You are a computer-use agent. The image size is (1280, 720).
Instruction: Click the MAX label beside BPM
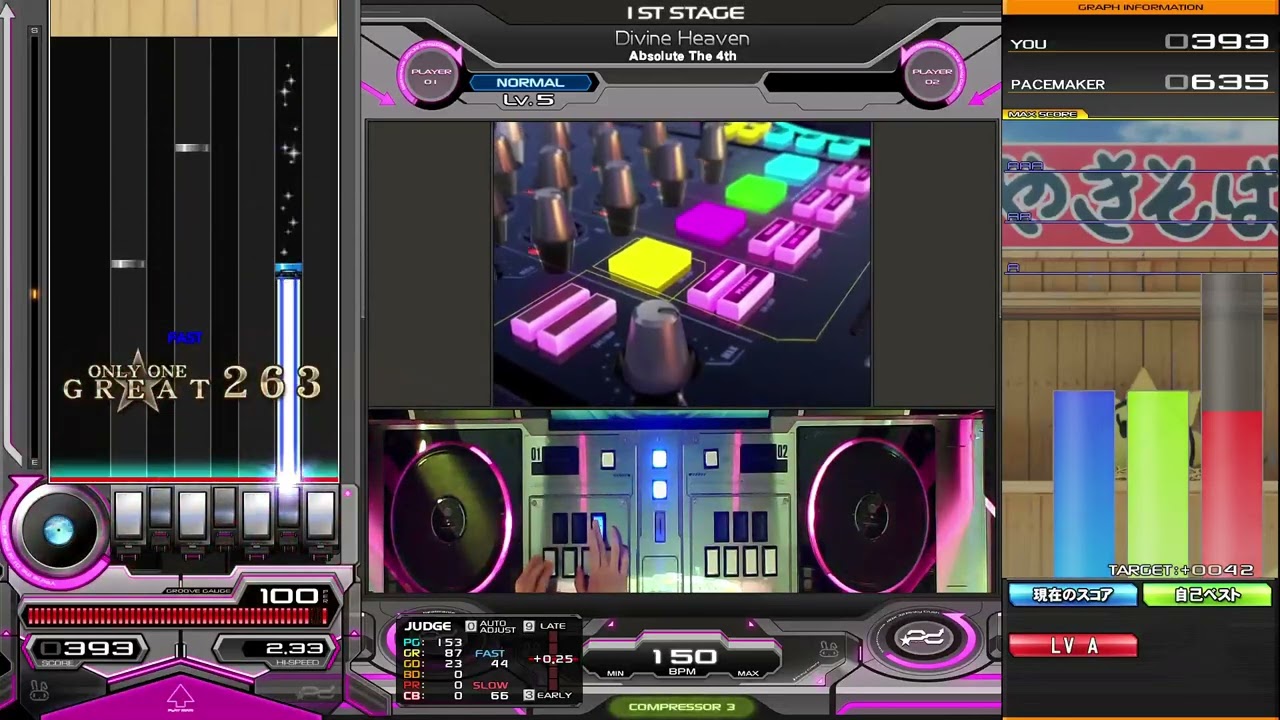click(748, 673)
